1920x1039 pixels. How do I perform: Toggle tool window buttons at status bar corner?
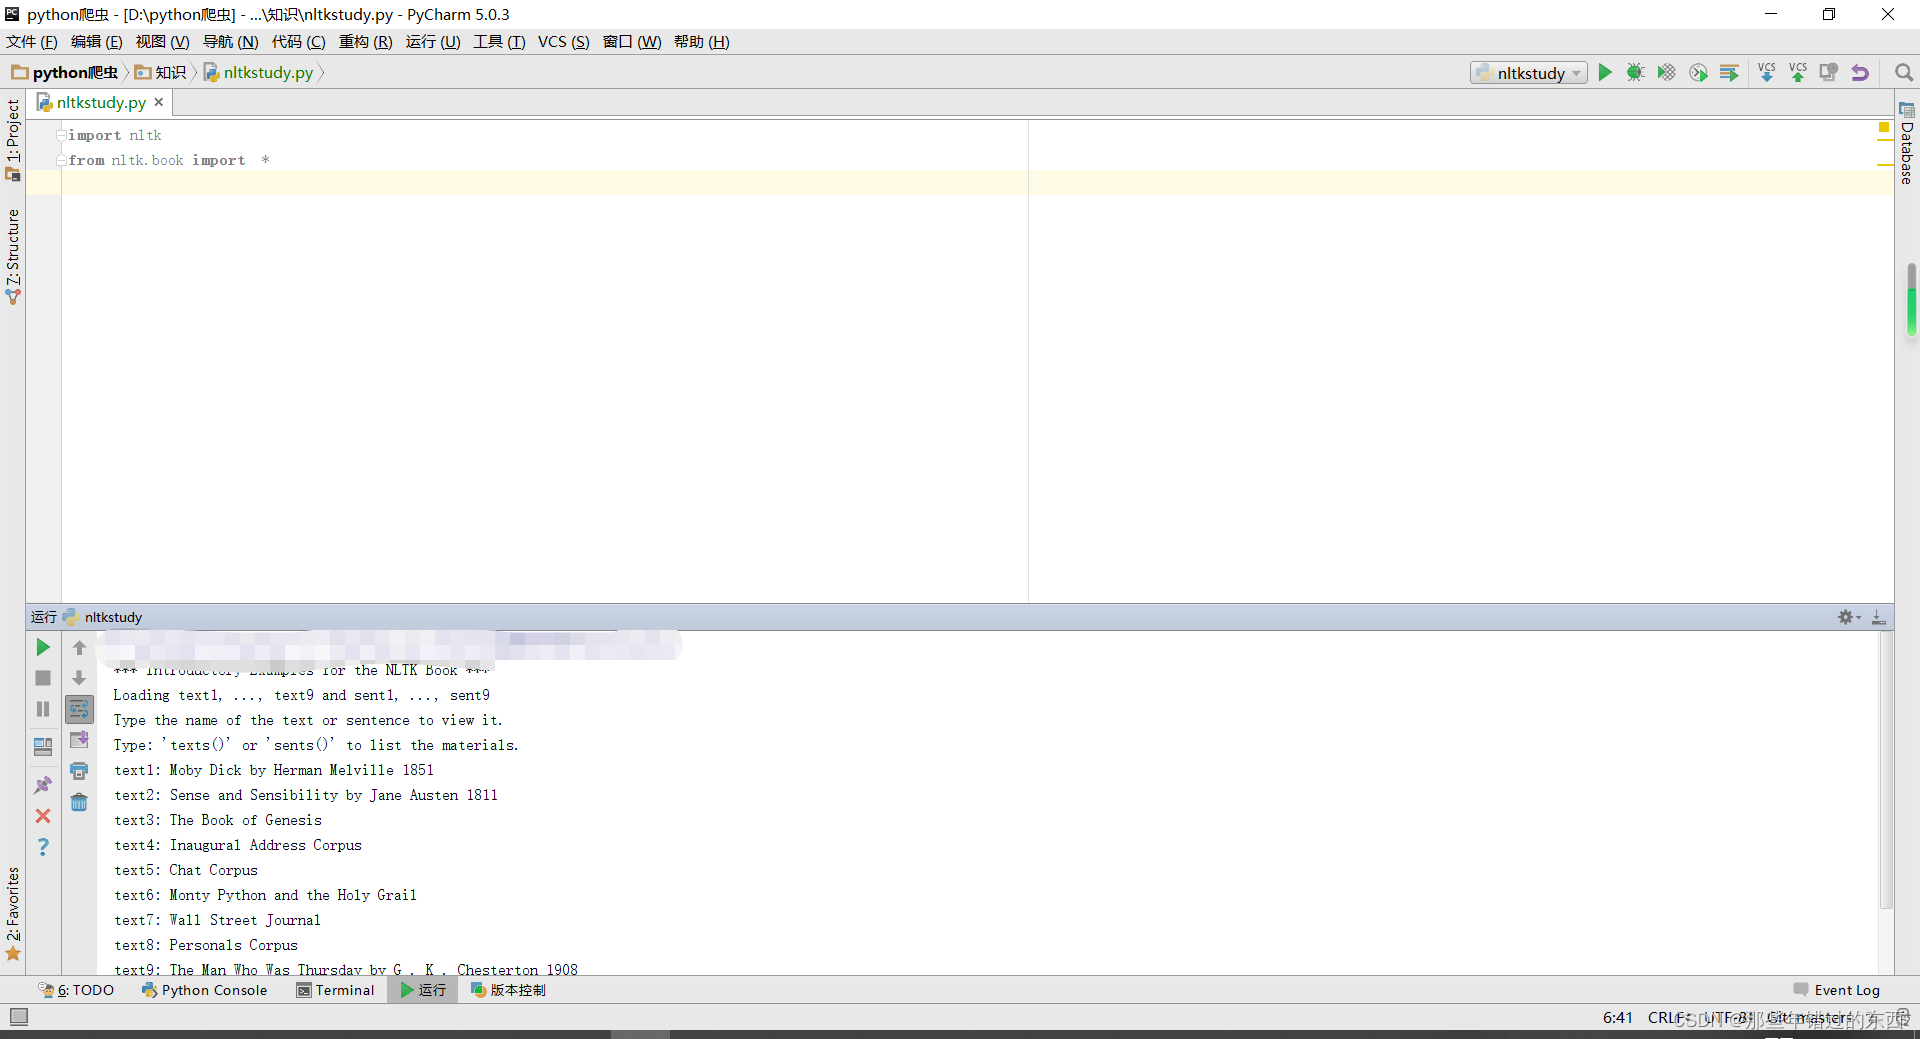(x=19, y=1017)
